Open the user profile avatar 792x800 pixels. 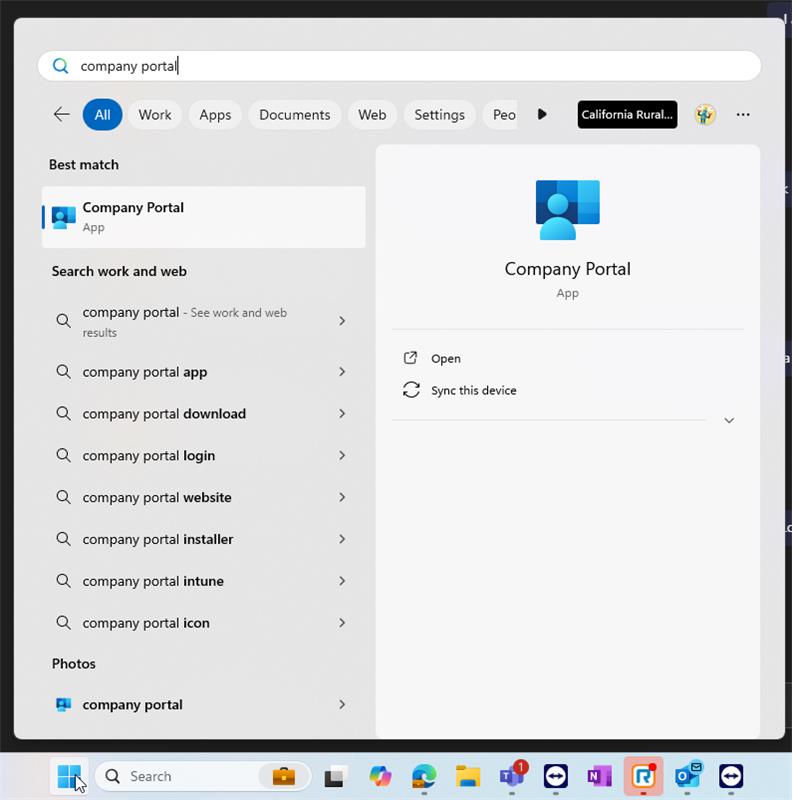click(705, 114)
